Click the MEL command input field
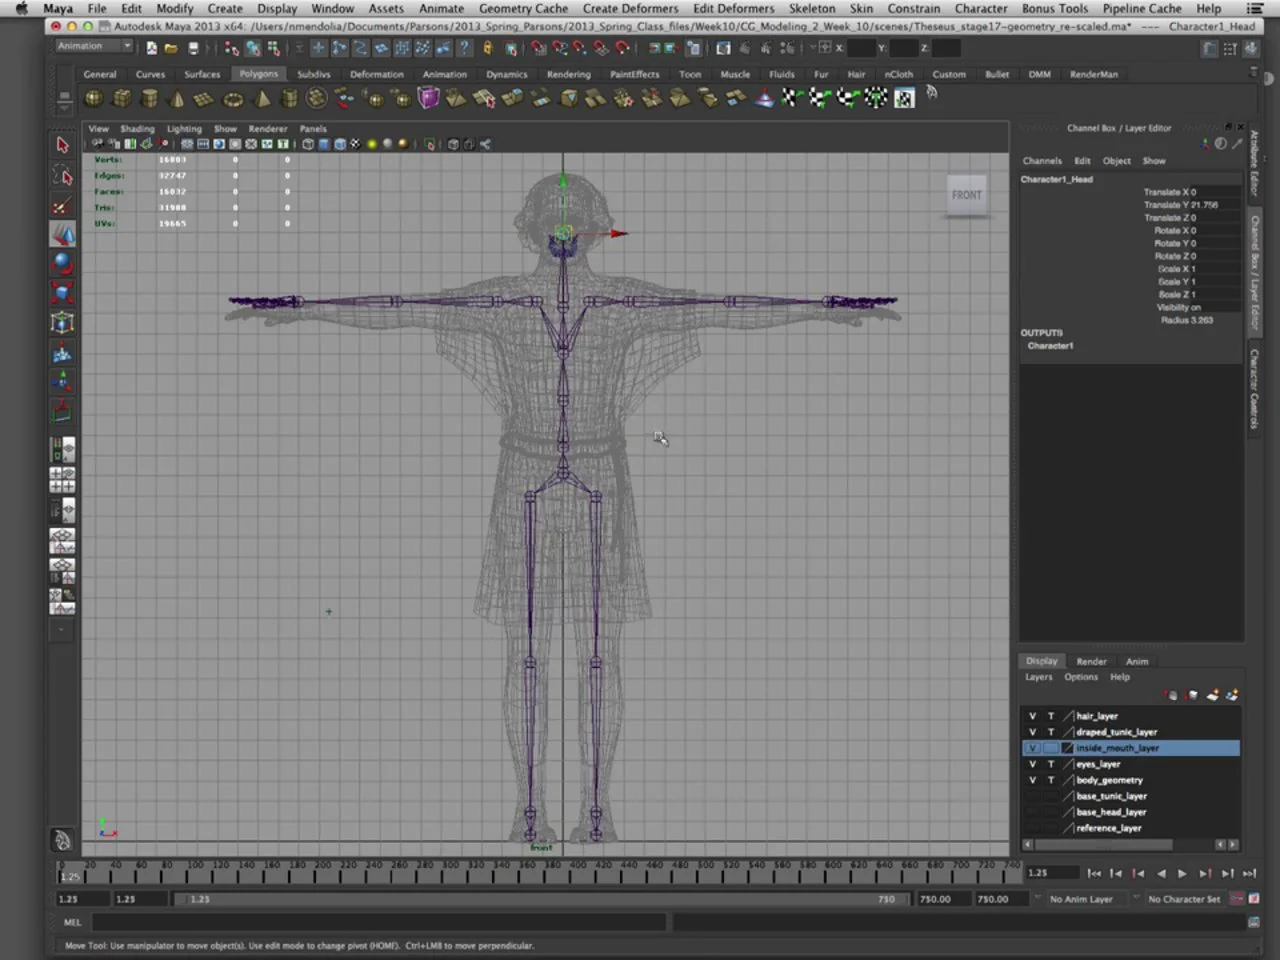The width and height of the screenshot is (1280, 960). [x=379, y=922]
